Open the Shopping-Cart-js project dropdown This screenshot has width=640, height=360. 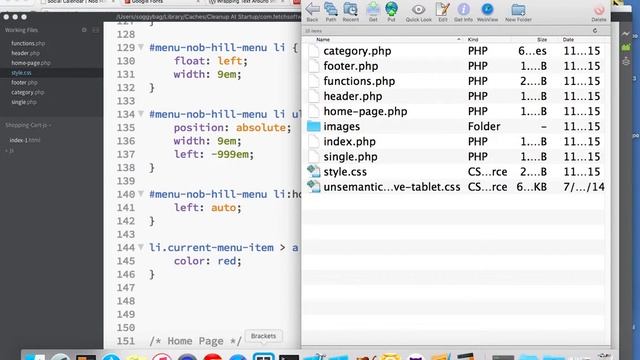28,125
